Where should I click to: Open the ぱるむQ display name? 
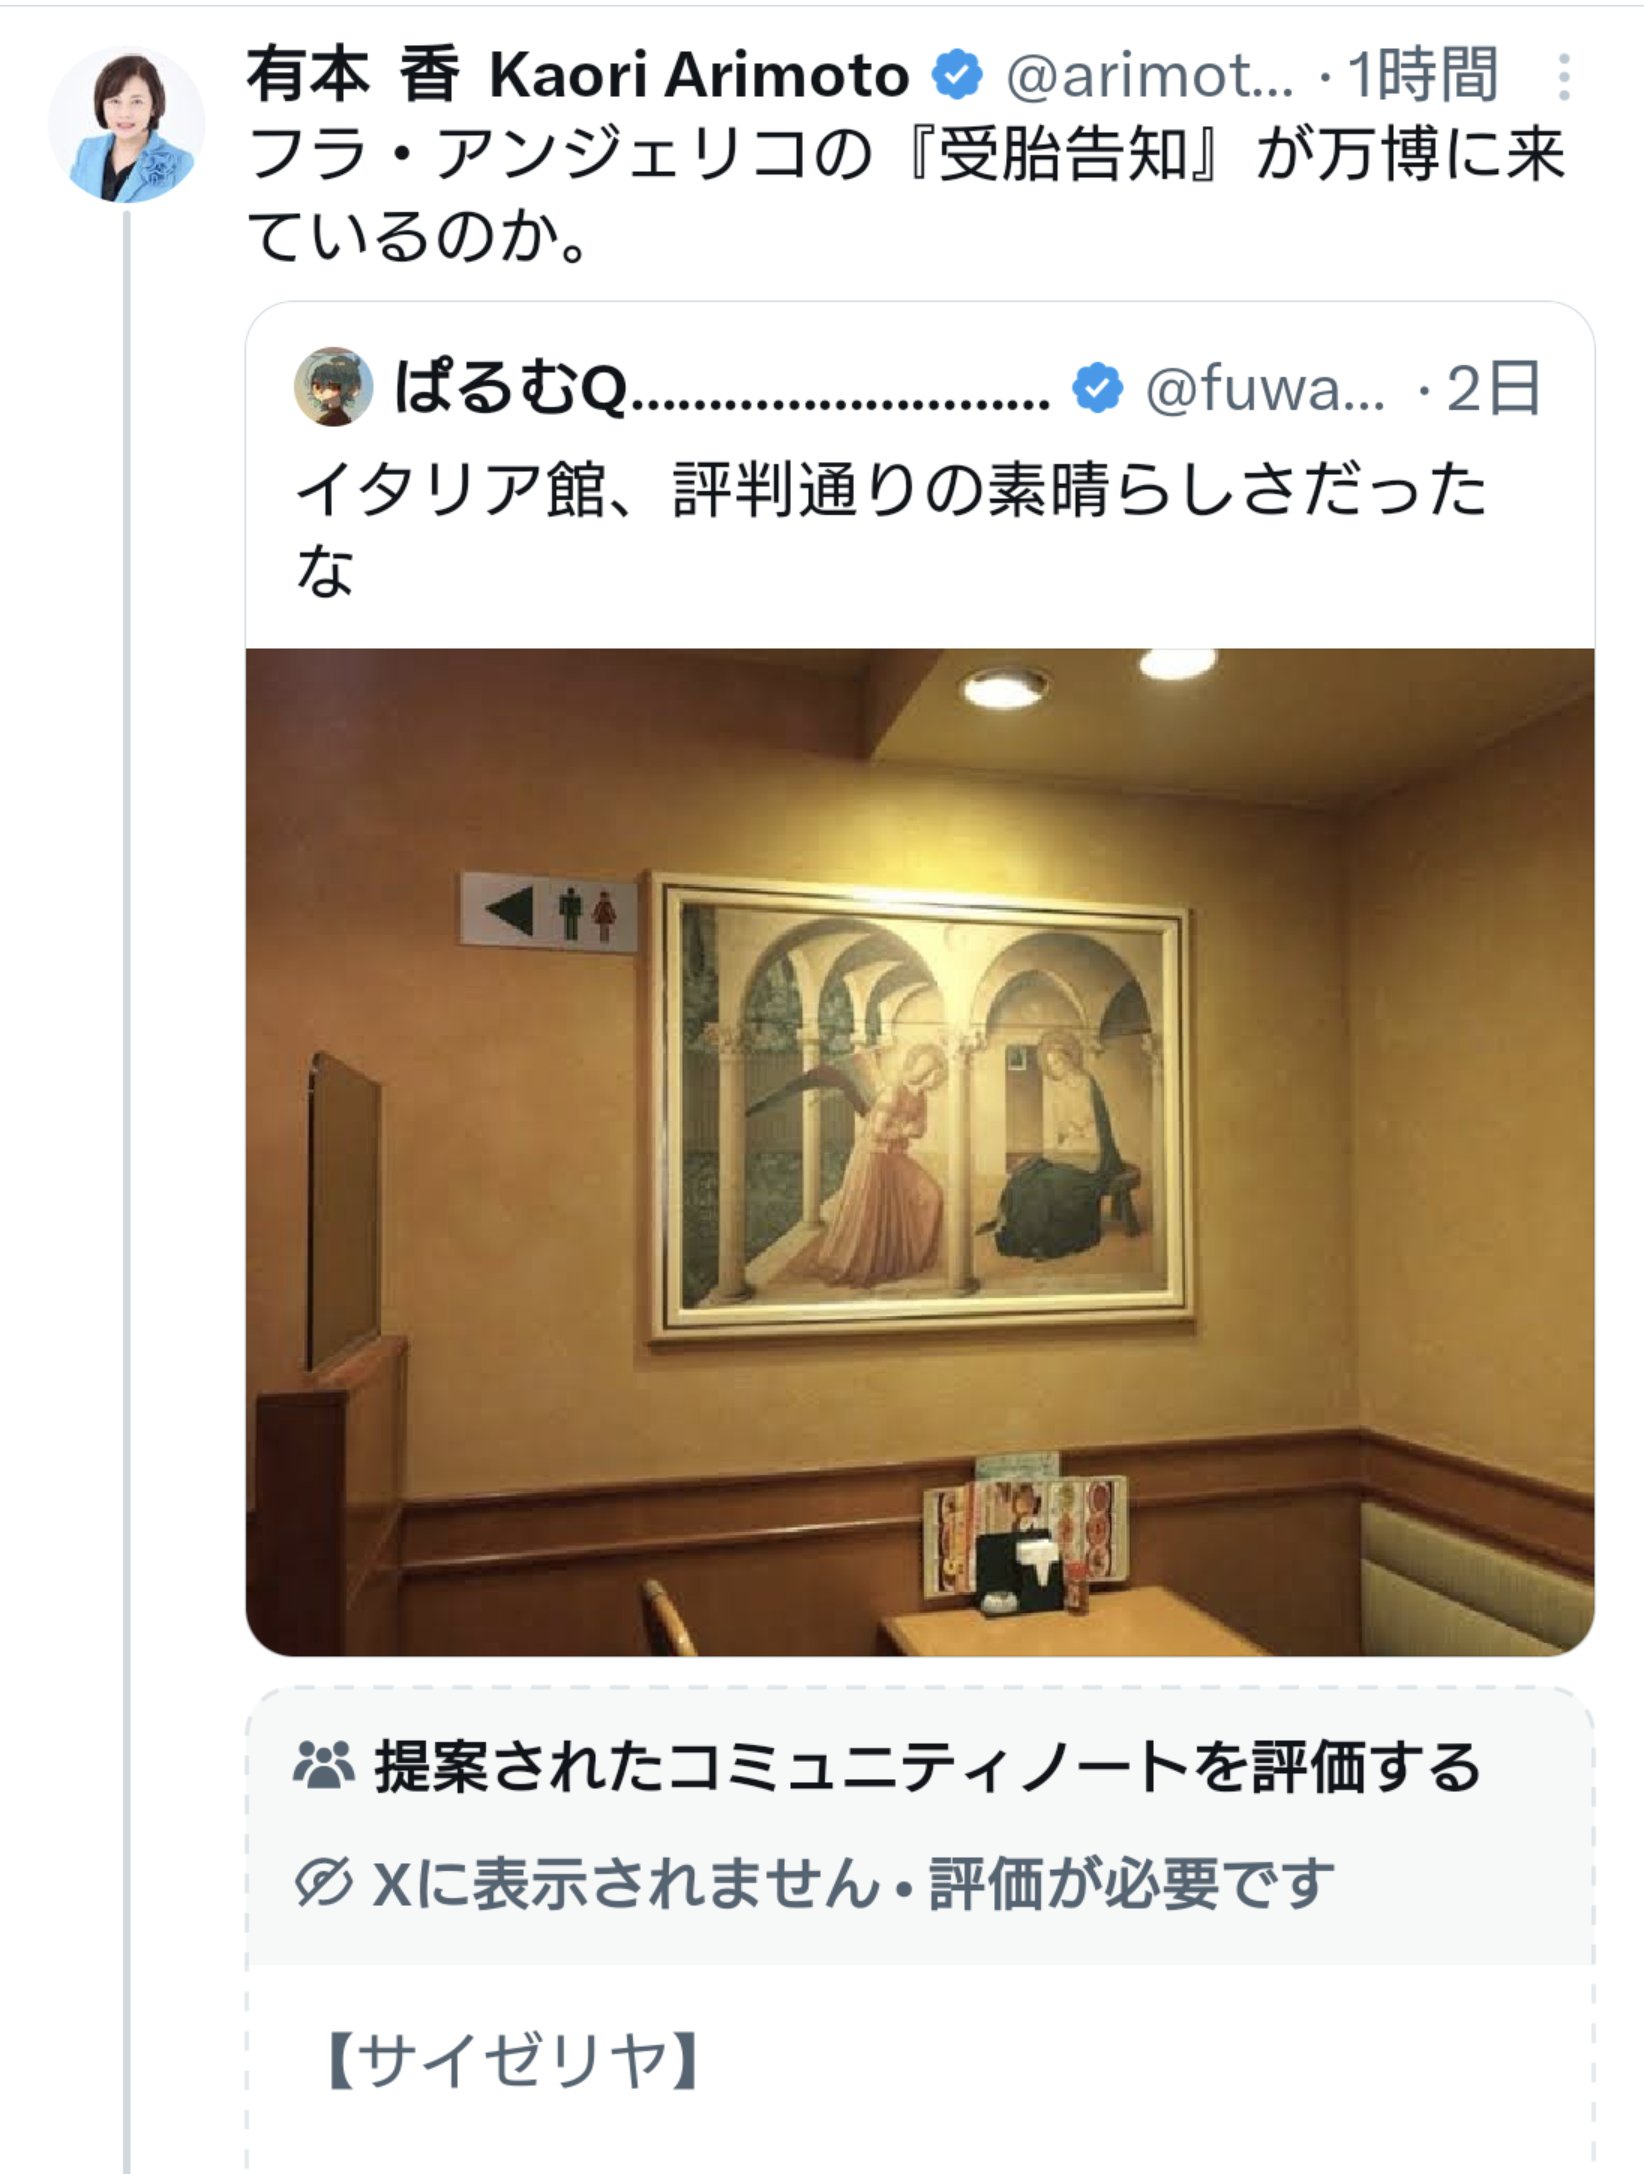click(721, 388)
